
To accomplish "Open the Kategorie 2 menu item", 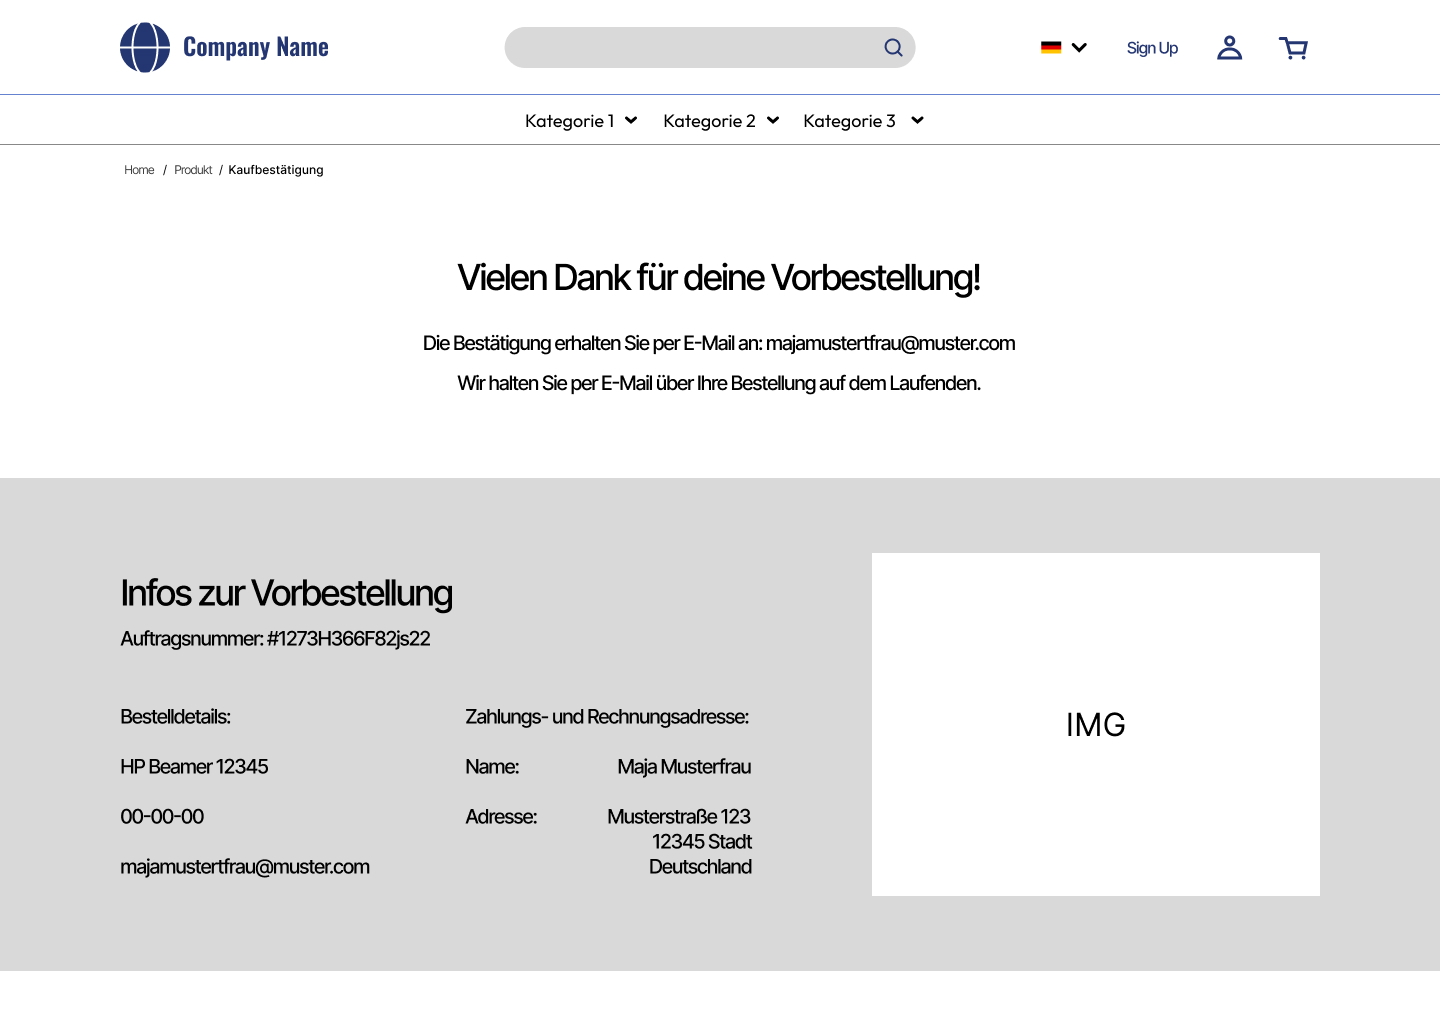I will [x=709, y=121].
